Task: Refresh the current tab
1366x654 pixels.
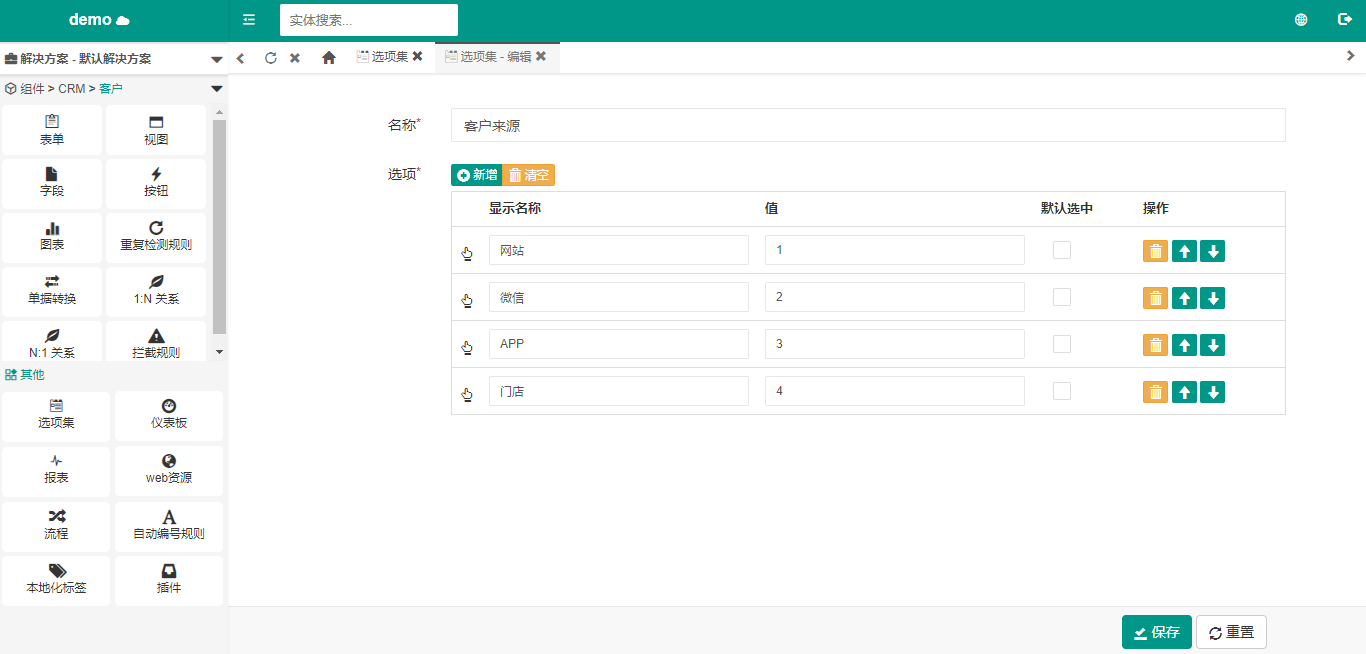Action: pos(270,58)
